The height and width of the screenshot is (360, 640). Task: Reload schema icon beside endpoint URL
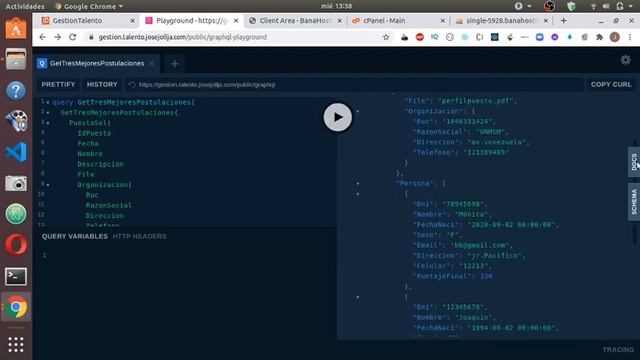[131, 85]
